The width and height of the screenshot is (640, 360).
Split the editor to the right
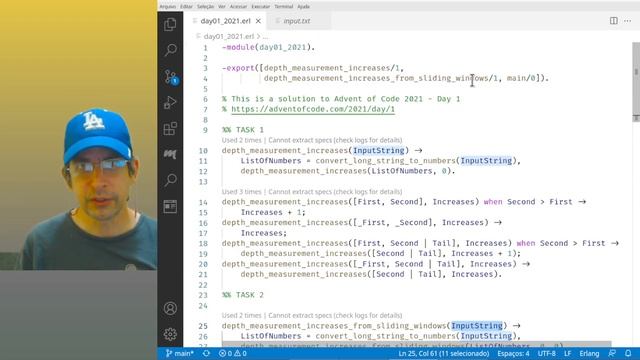[x=613, y=21]
